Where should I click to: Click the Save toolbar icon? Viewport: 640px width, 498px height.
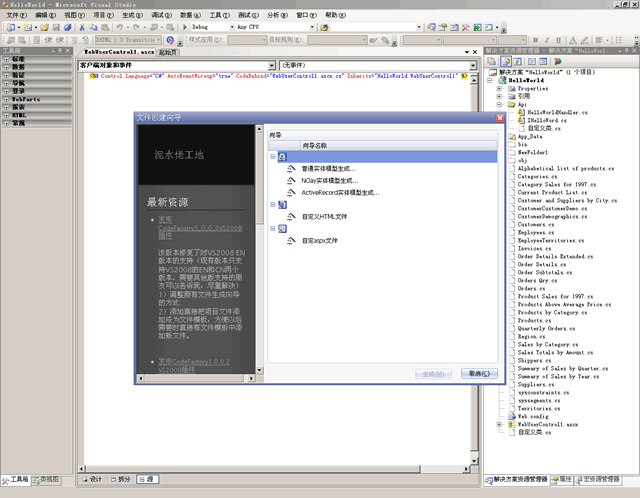(x=56, y=27)
